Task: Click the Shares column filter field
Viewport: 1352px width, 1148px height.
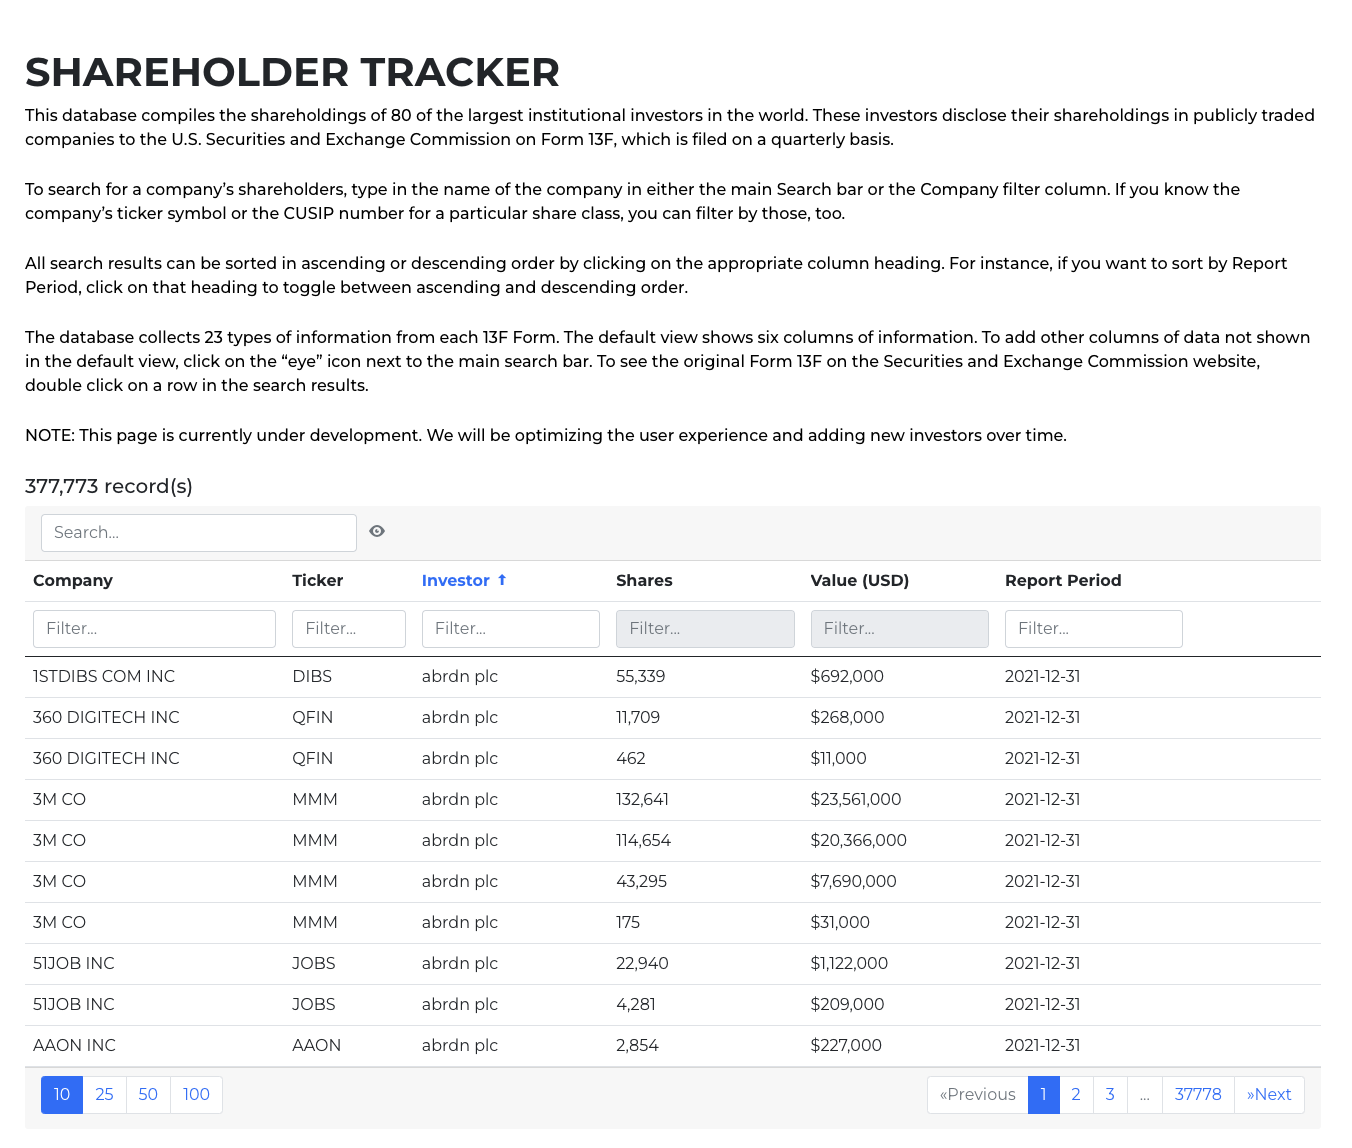Action: 705,629
